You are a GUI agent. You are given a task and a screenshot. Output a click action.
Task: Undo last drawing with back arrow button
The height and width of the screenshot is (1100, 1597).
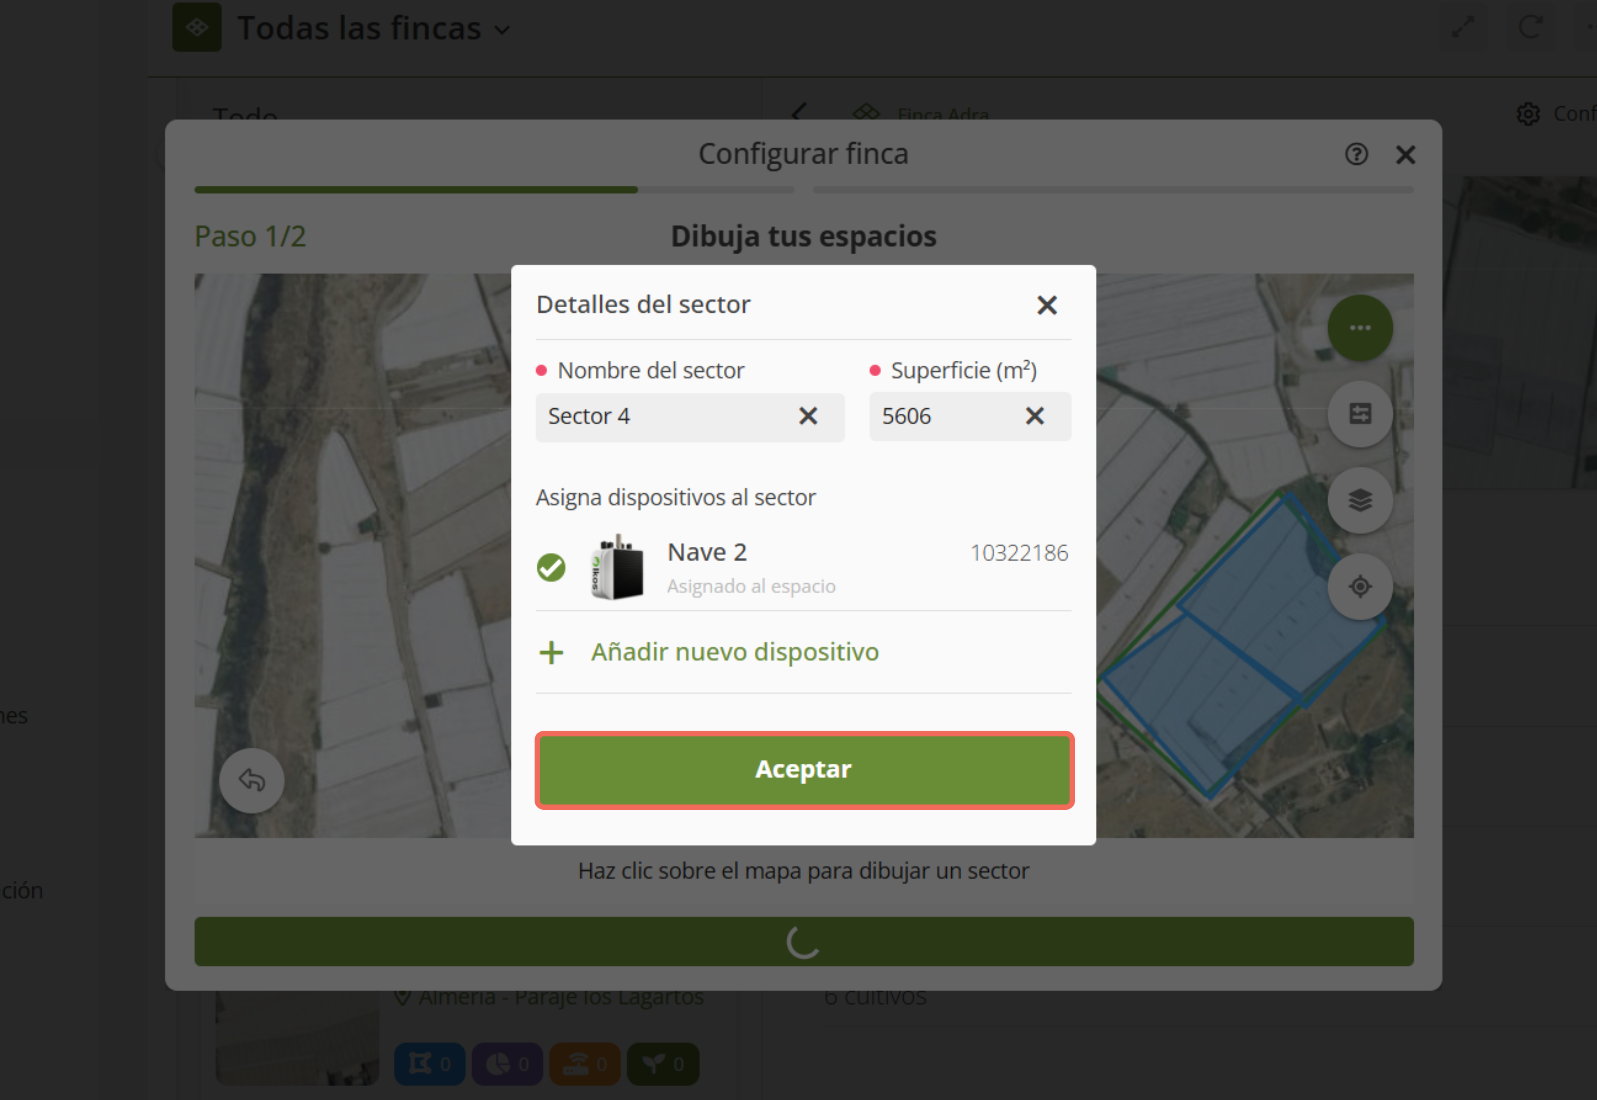pyautogui.click(x=252, y=780)
